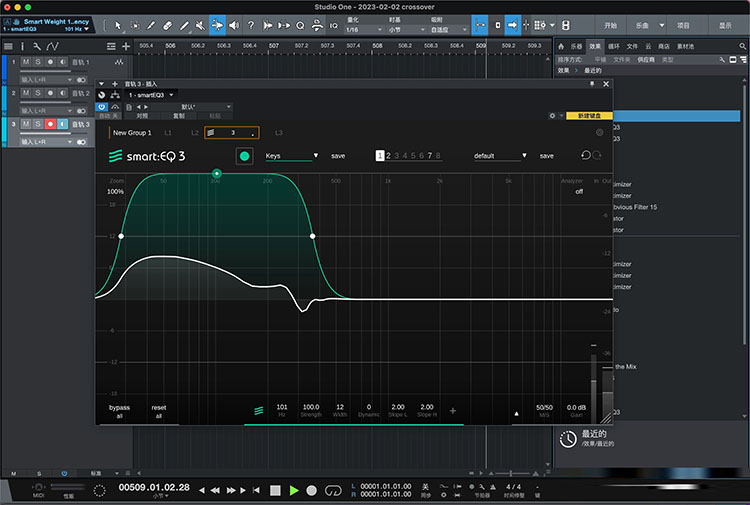Start playback with green play button
750x505 pixels.
(294, 490)
